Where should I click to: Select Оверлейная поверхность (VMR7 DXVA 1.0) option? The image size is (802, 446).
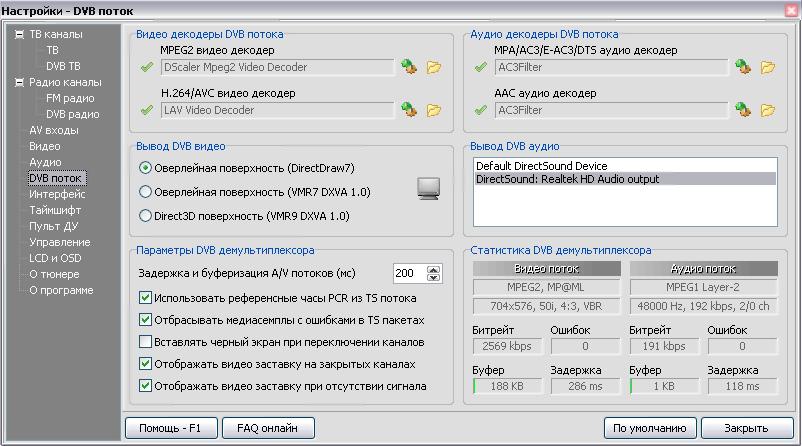(x=146, y=192)
